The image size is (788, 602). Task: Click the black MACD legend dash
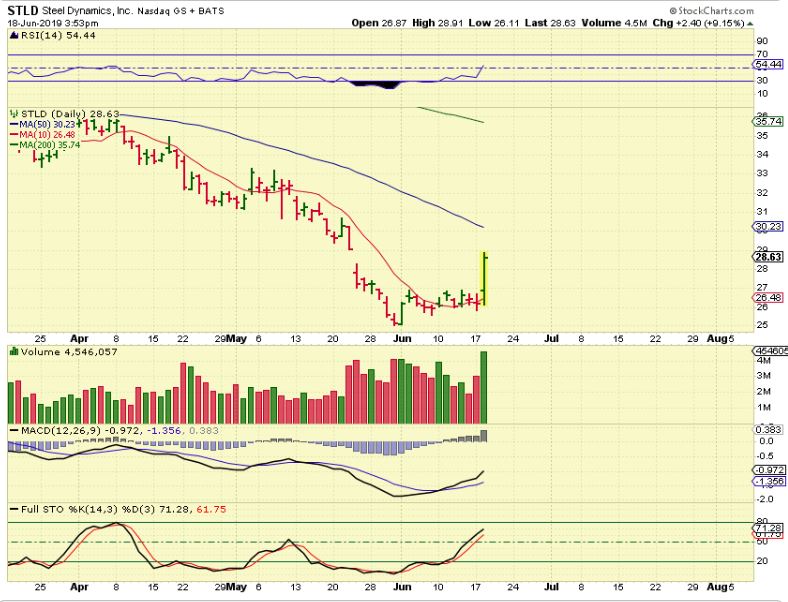14,431
